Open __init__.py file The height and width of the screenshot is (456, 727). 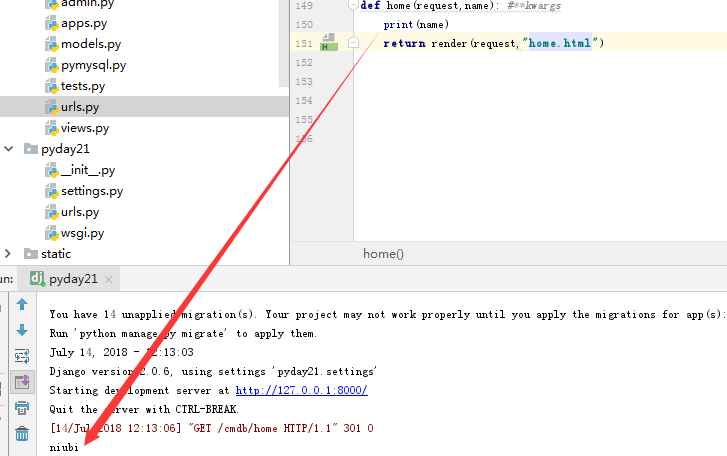tap(88, 170)
